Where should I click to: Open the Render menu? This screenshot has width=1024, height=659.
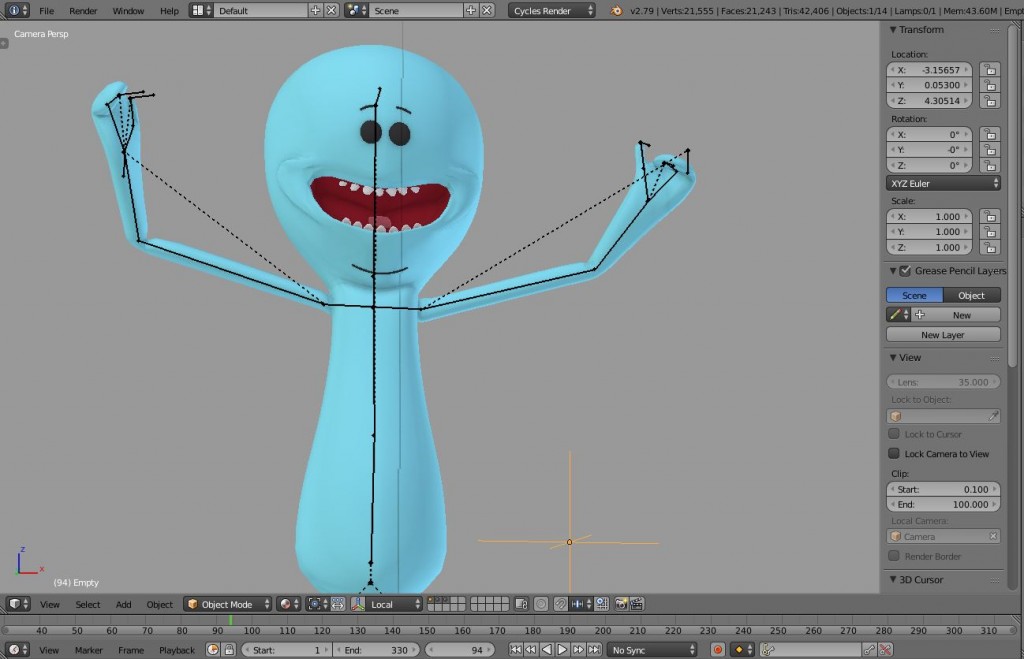point(83,11)
